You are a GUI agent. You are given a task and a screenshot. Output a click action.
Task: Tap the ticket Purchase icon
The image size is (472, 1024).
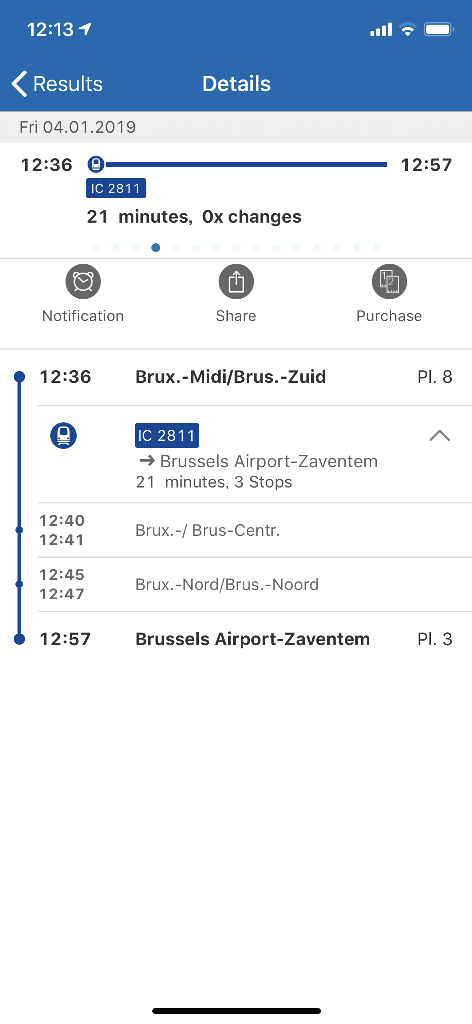pyautogui.click(x=389, y=281)
